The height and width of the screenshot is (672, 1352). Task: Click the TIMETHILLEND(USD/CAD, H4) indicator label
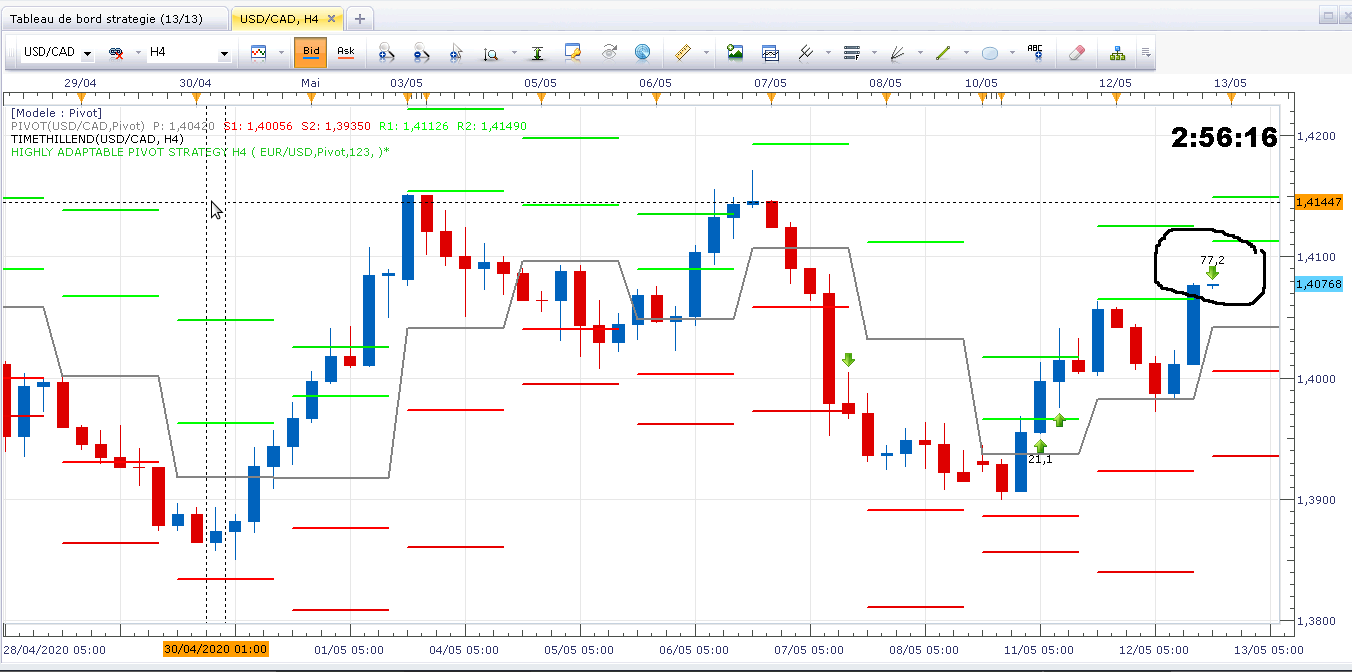(x=98, y=139)
